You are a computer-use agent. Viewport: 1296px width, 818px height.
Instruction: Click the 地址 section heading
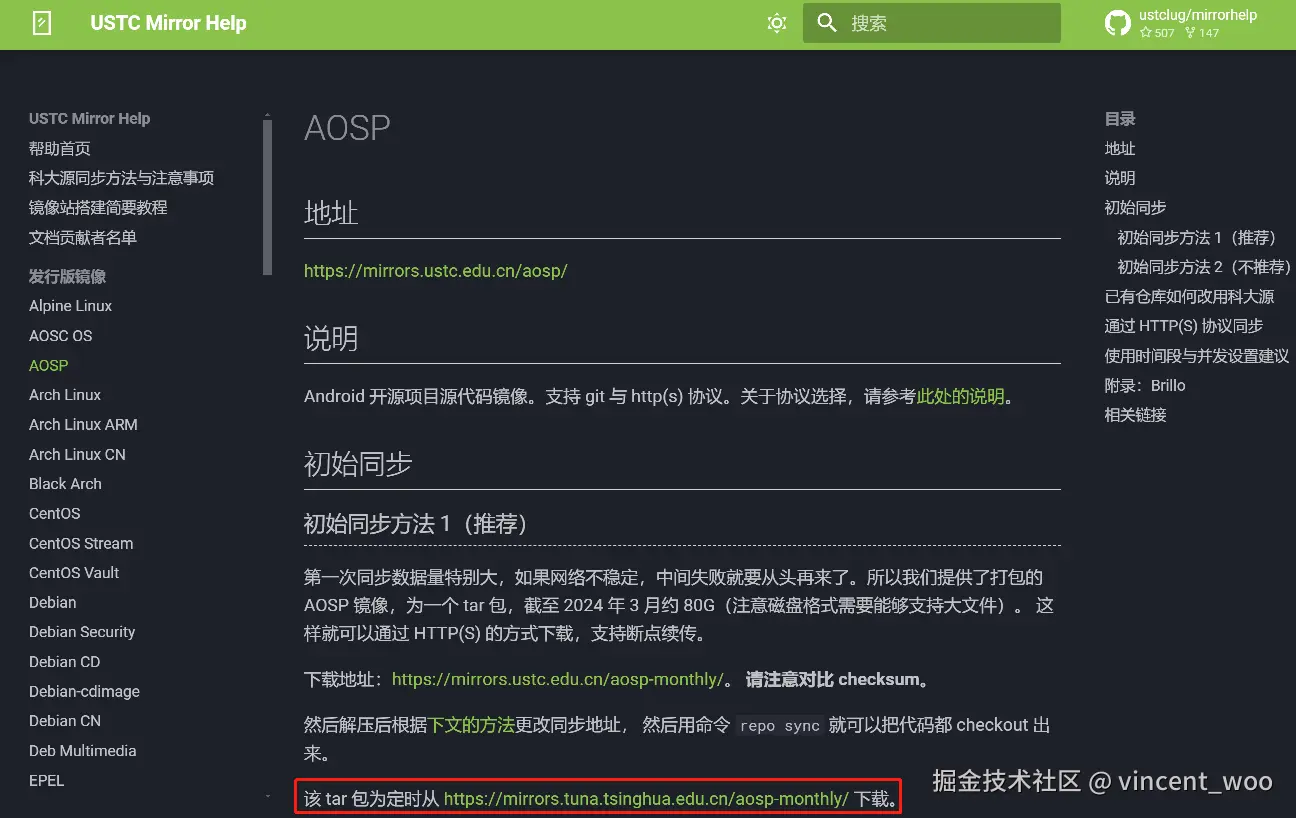331,213
